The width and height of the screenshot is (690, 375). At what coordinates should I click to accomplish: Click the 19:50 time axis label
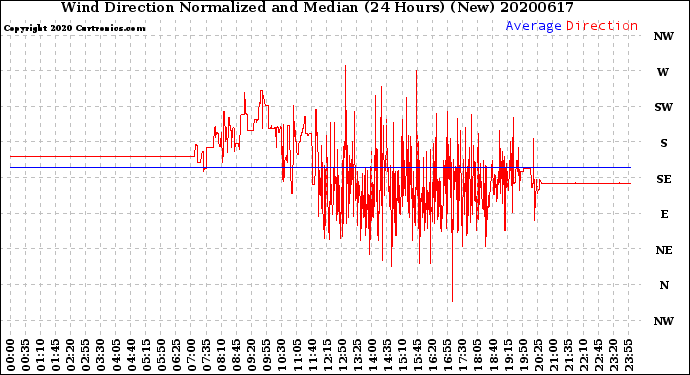coord(523,355)
